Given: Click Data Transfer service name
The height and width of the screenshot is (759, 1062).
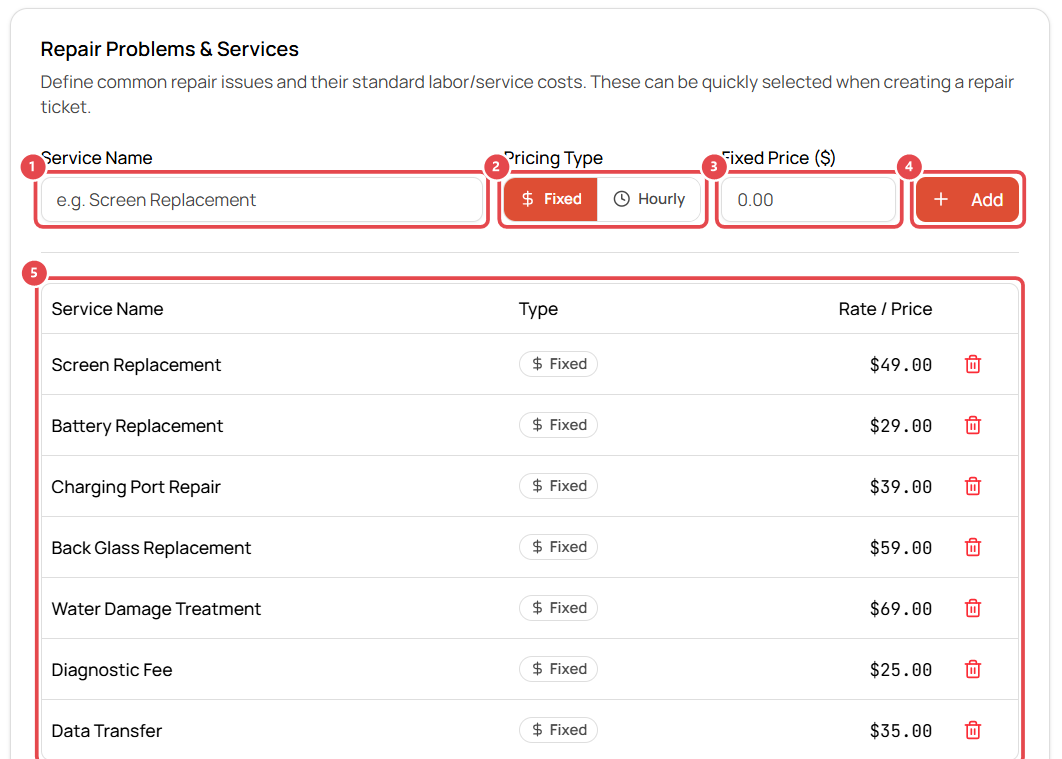Looking at the screenshot, I should (x=107, y=731).
